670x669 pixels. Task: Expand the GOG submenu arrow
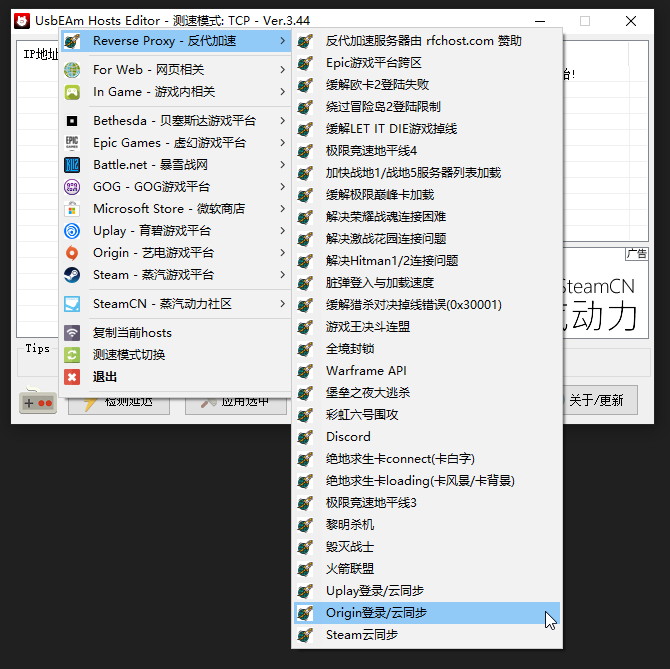(282, 187)
